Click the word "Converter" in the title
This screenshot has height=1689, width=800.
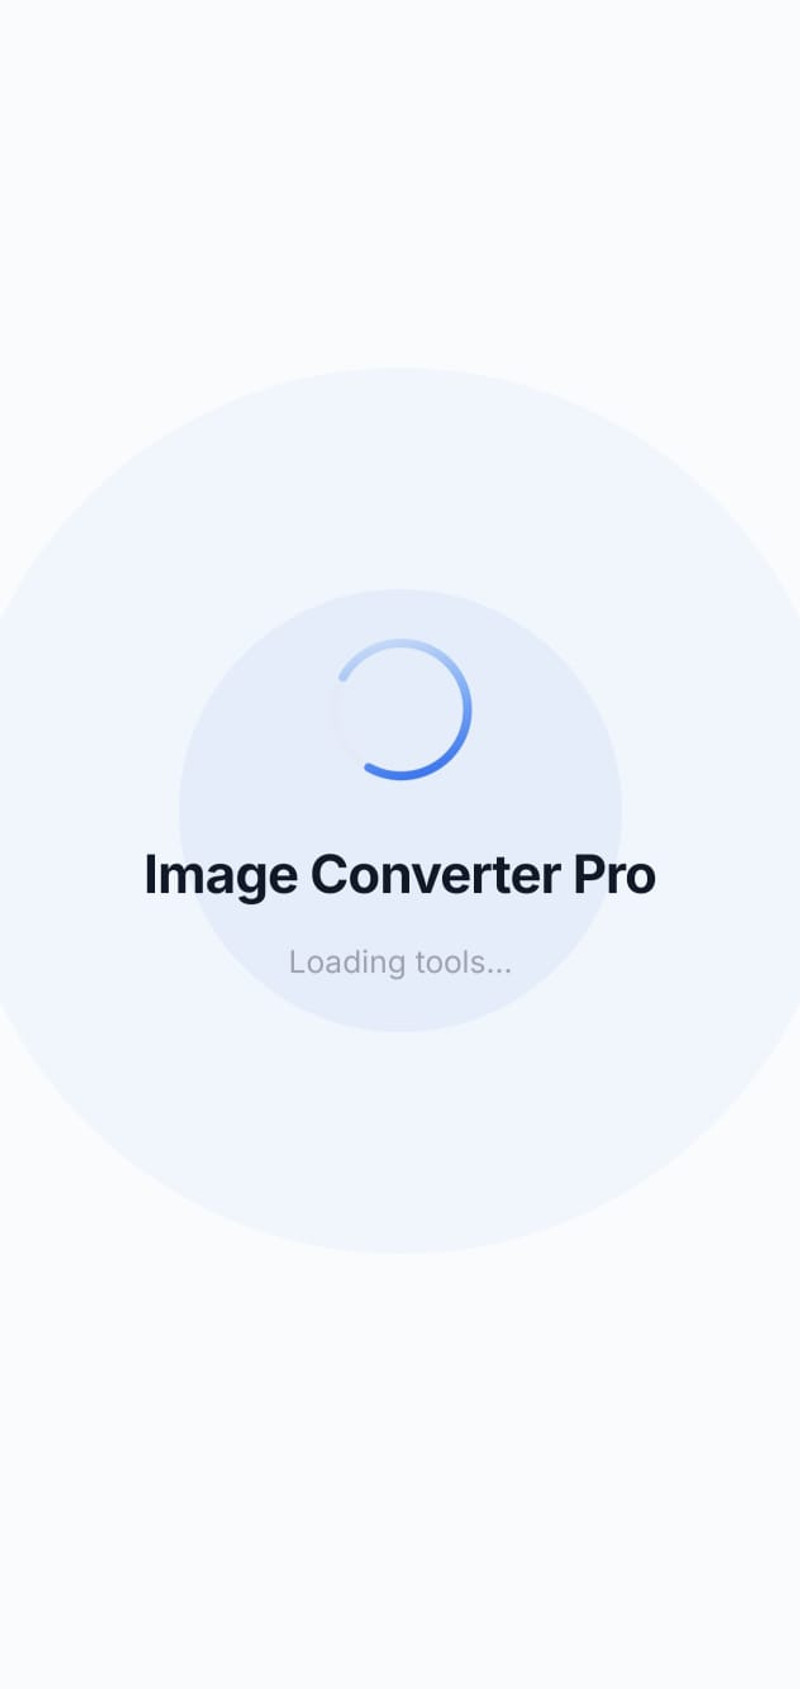[x=435, y=875]
